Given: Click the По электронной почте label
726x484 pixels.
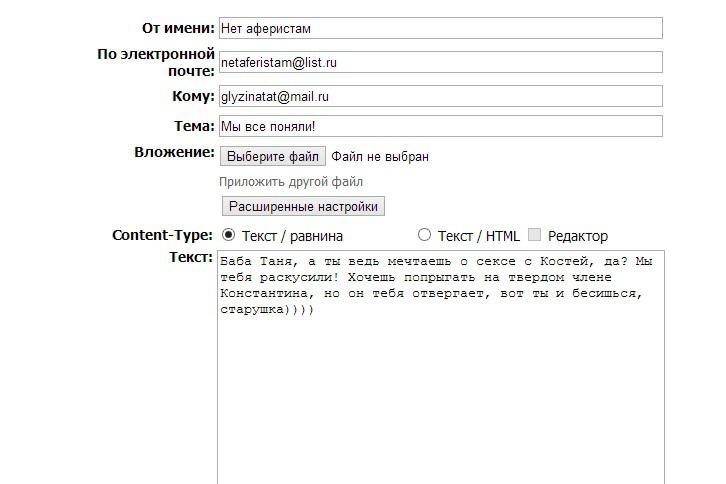Looking at the screenshot, I should 156,62.
